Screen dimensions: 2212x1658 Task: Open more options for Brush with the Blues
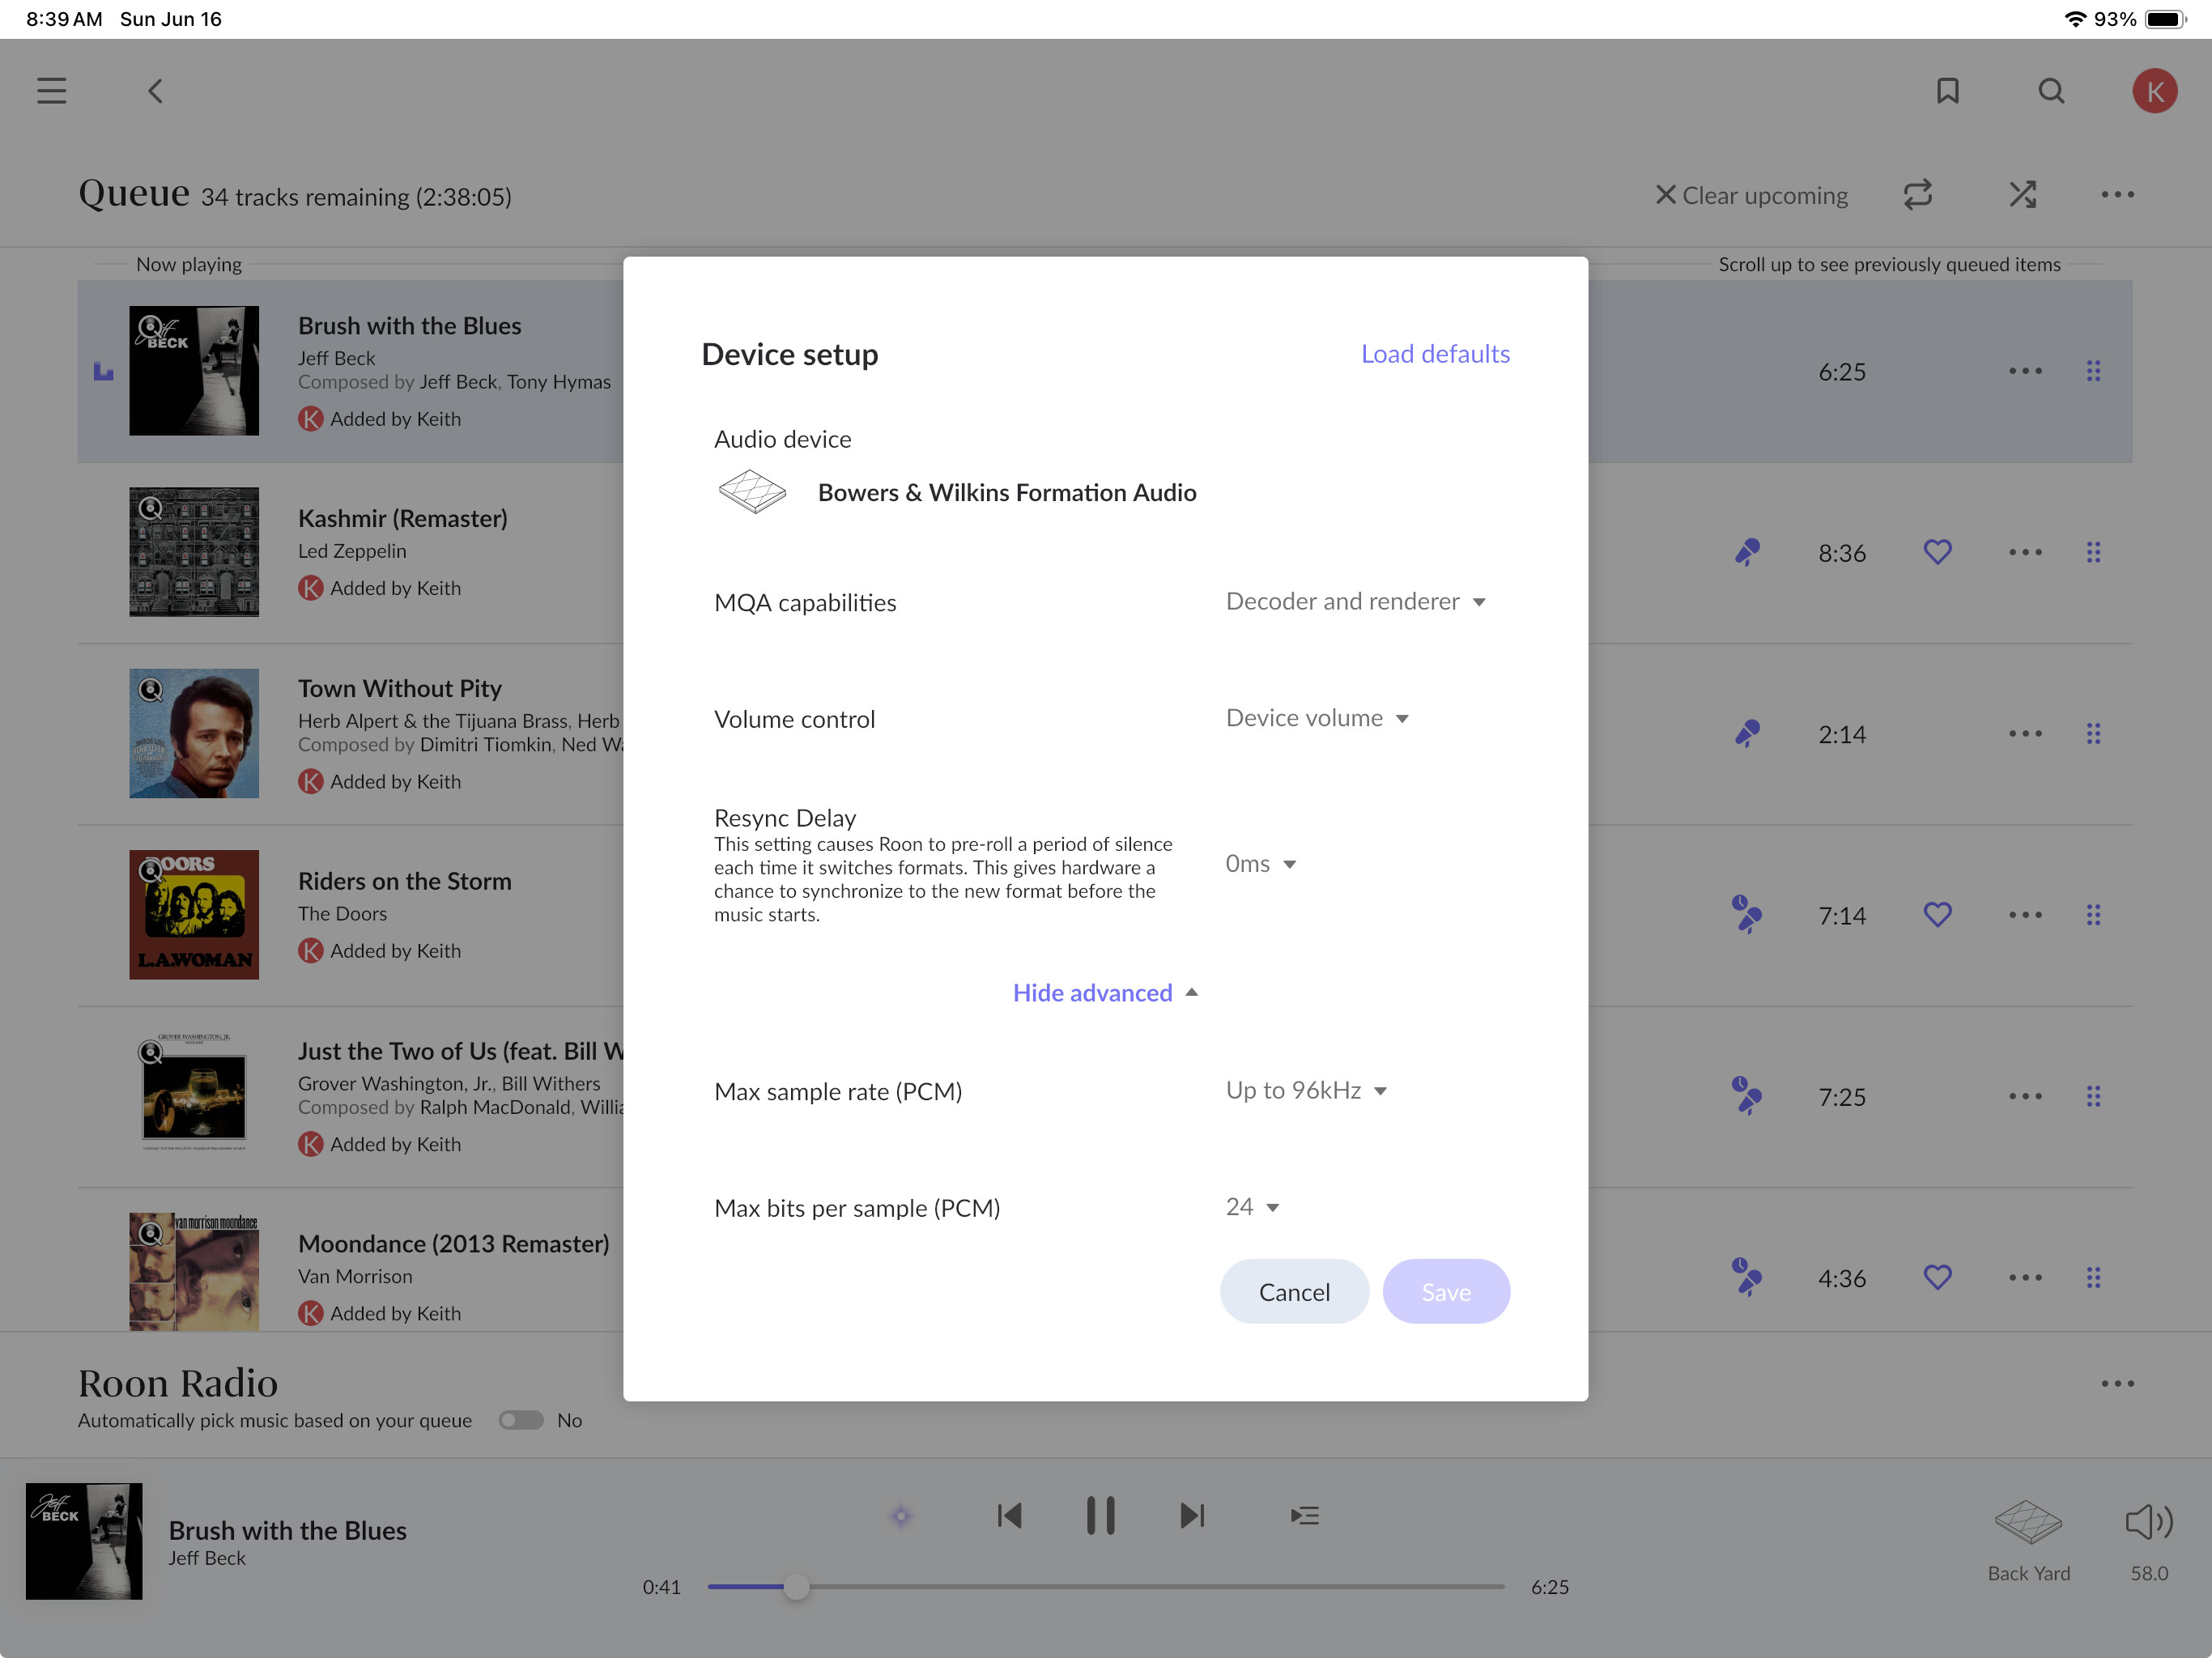coord(2025,371)
